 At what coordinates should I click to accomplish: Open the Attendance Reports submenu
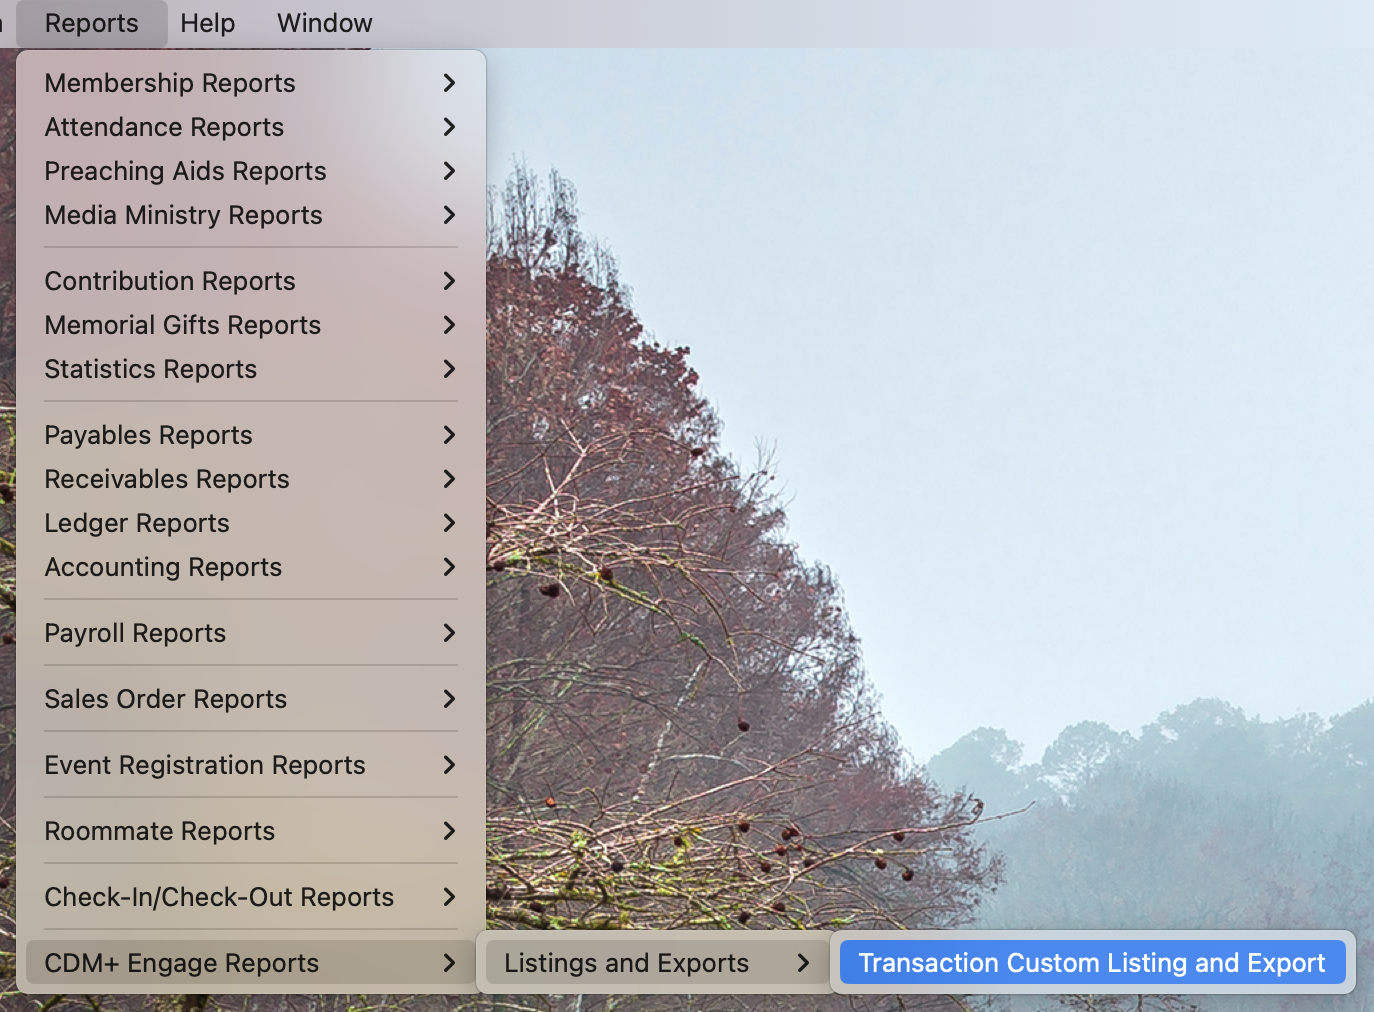point(164,127)
